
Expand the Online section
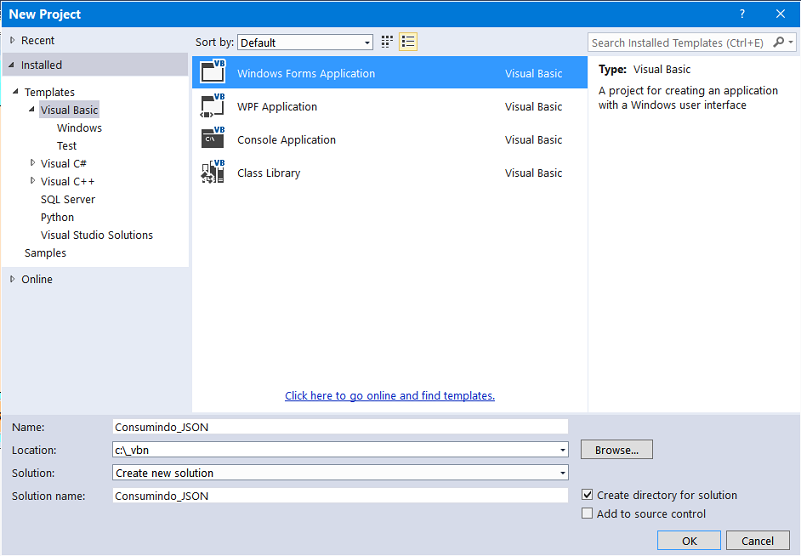pos(13,279)
